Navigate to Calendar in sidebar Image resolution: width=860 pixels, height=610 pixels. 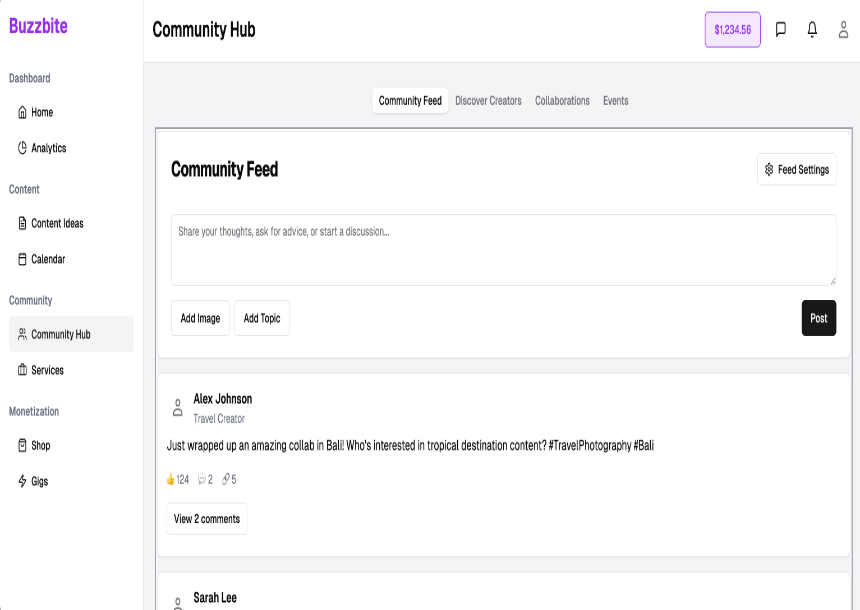[48, 259]
